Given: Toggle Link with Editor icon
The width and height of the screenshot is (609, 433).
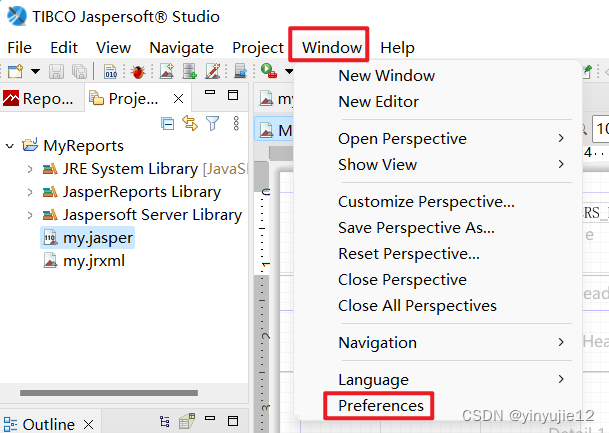Looking at the screenshot, I should (190, 123).
